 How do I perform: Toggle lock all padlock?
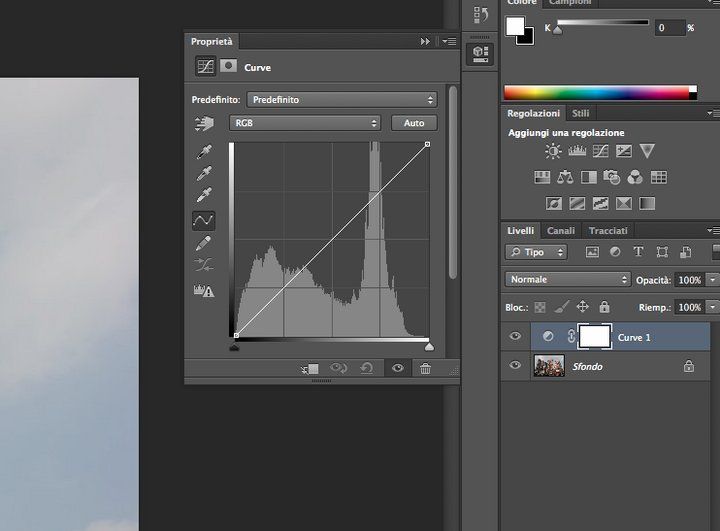pos(604,306)
